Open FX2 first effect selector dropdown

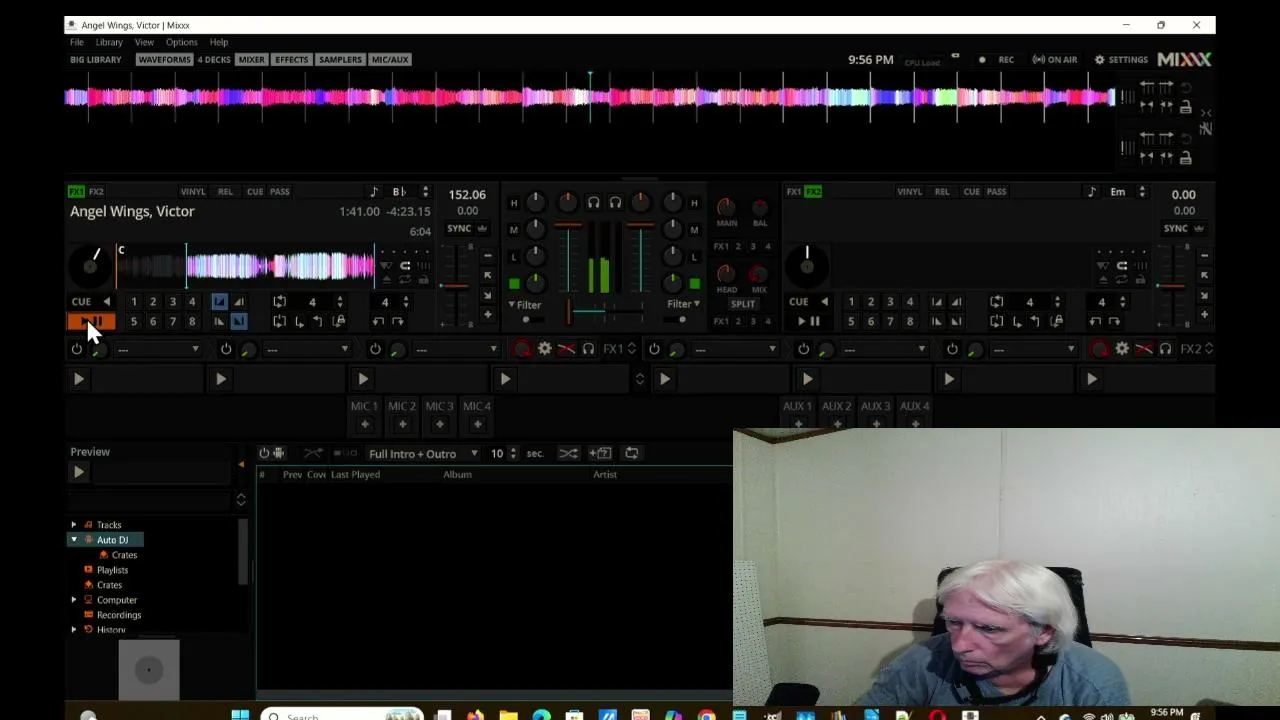coord(735,349)
